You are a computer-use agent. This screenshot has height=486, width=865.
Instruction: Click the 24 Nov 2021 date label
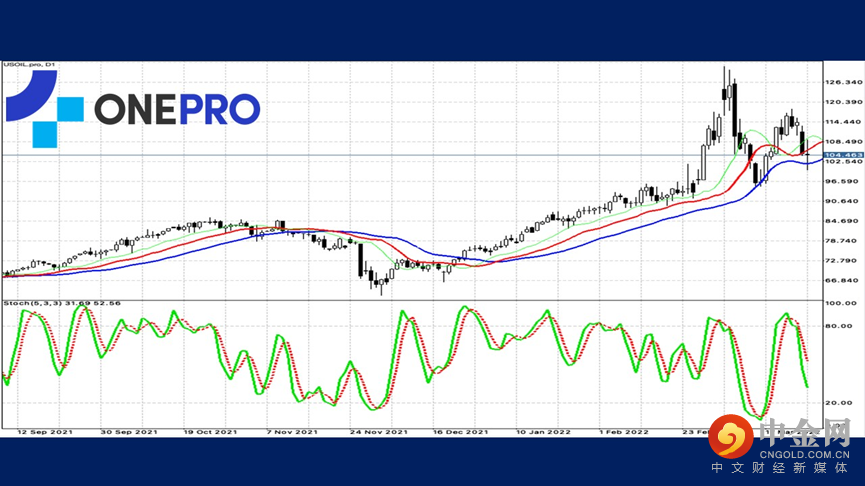pyautogui.click(x=378, y=432)
